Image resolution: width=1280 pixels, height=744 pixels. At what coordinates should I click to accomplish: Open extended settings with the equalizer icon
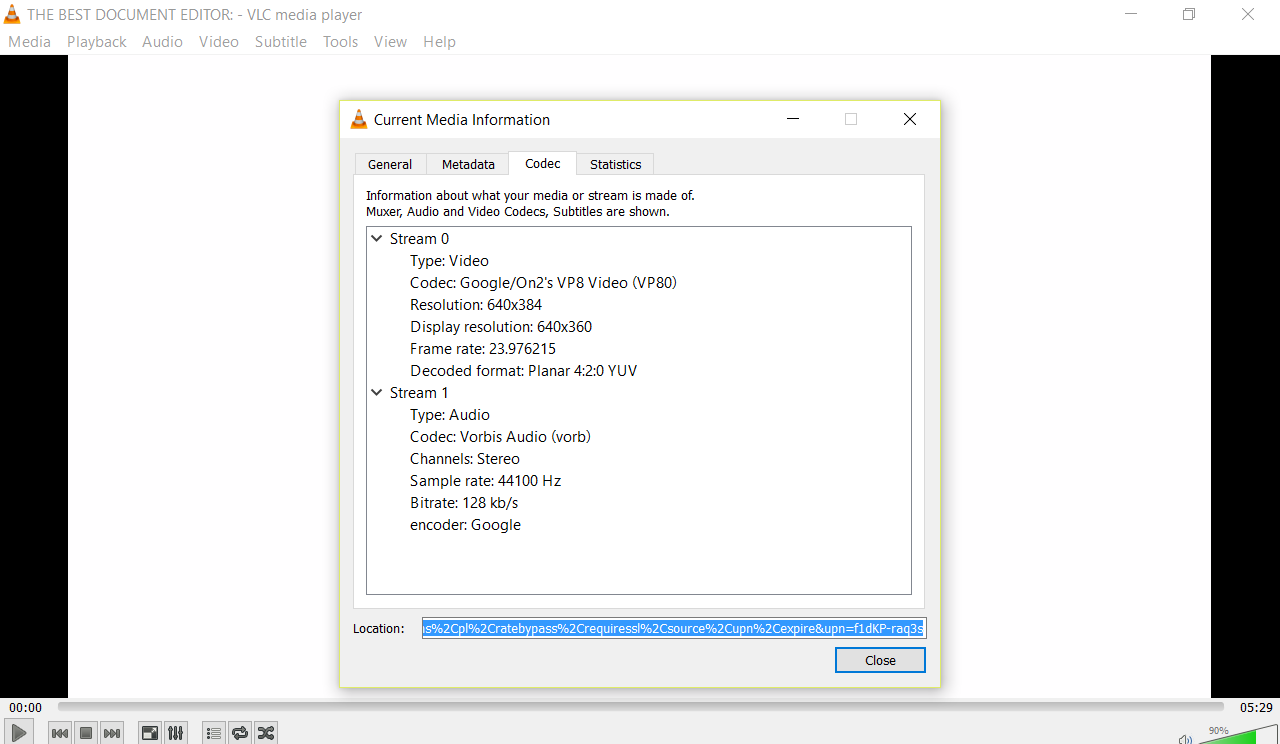tap(175, 732)
